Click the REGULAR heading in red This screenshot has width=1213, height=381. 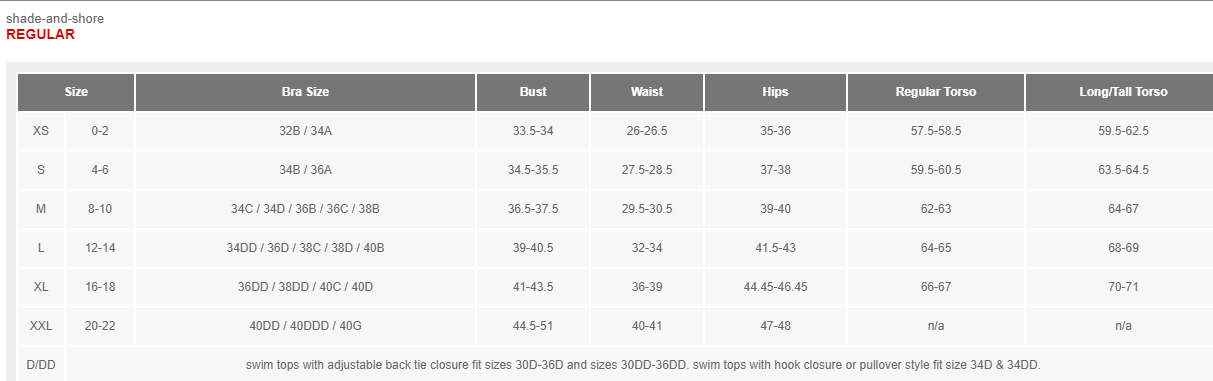[40, 34]
